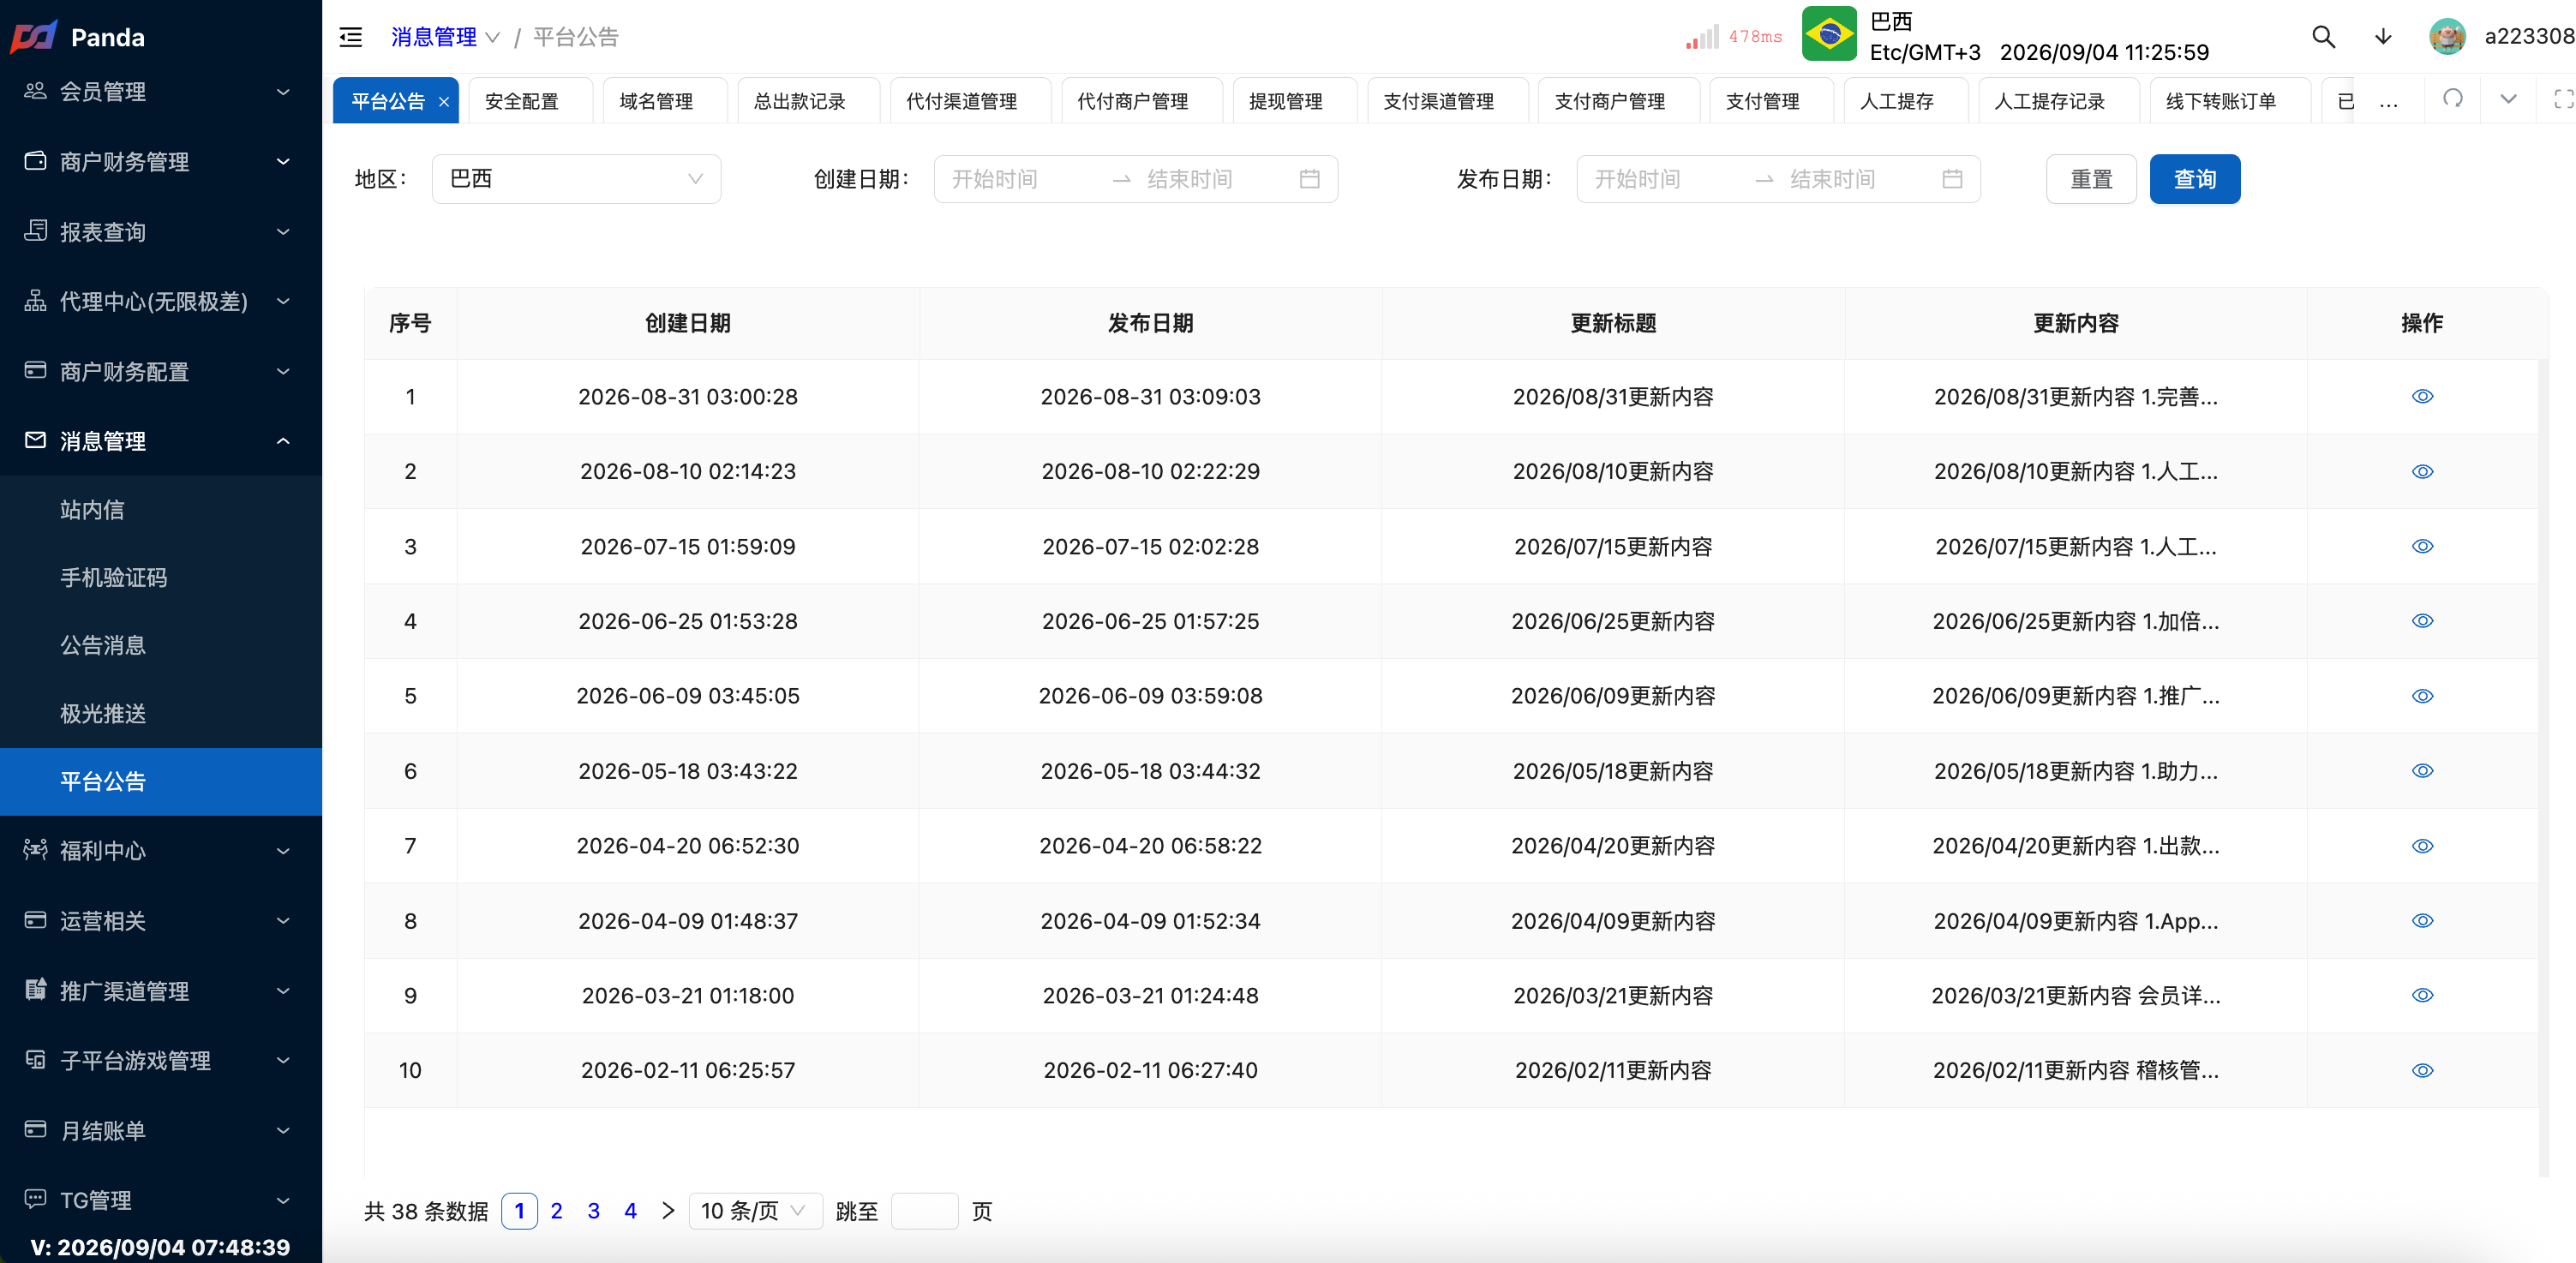Image resolution: width=2576 pixels, height=1263 pixels.
Task: View the 2026/04/20 announcement eye icon
Action: click(x=2422, y=846)
